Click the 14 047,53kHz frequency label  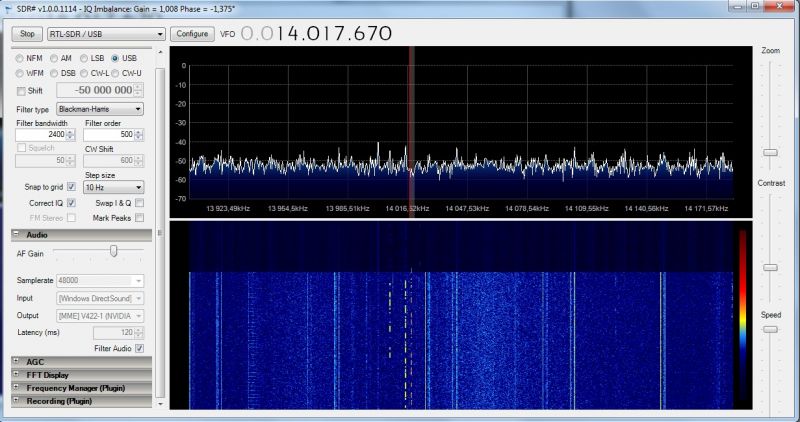pos(467,209)
